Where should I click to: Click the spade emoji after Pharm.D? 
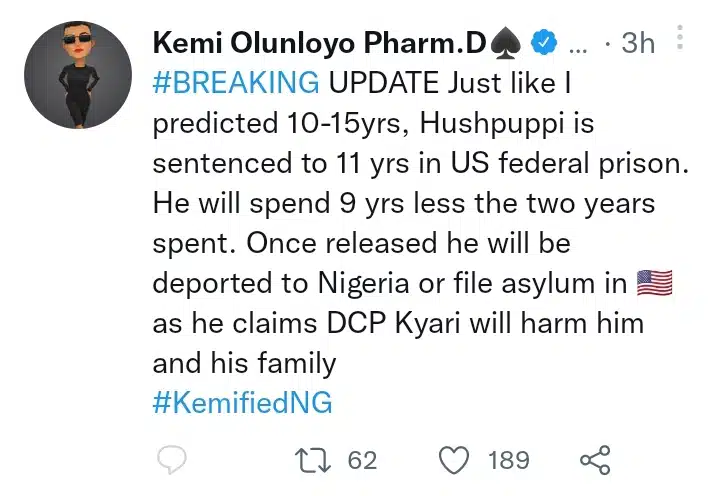click(x=504, y=43)
